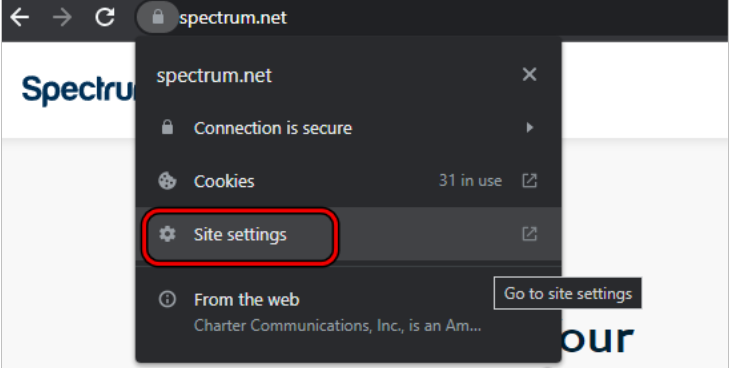
Task: Click the spectrum.net URL in address bar
Action: [233, 18]
